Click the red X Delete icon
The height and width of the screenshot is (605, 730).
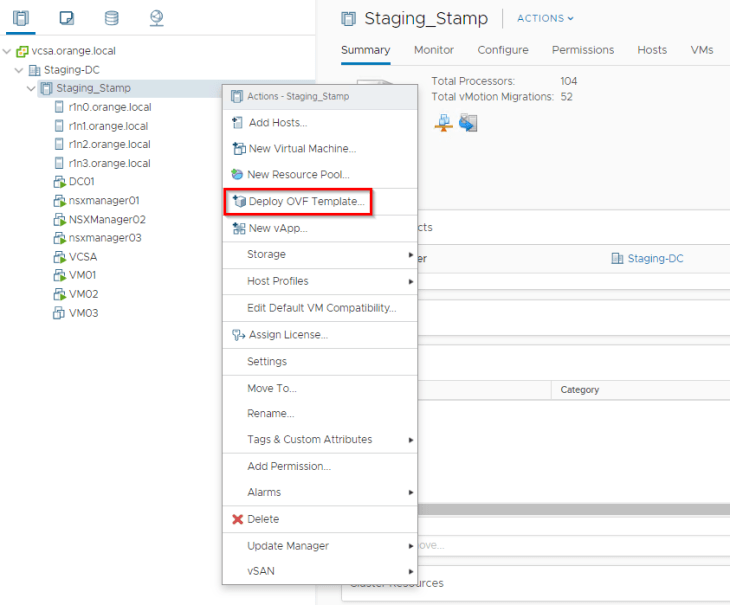(237, 519)
